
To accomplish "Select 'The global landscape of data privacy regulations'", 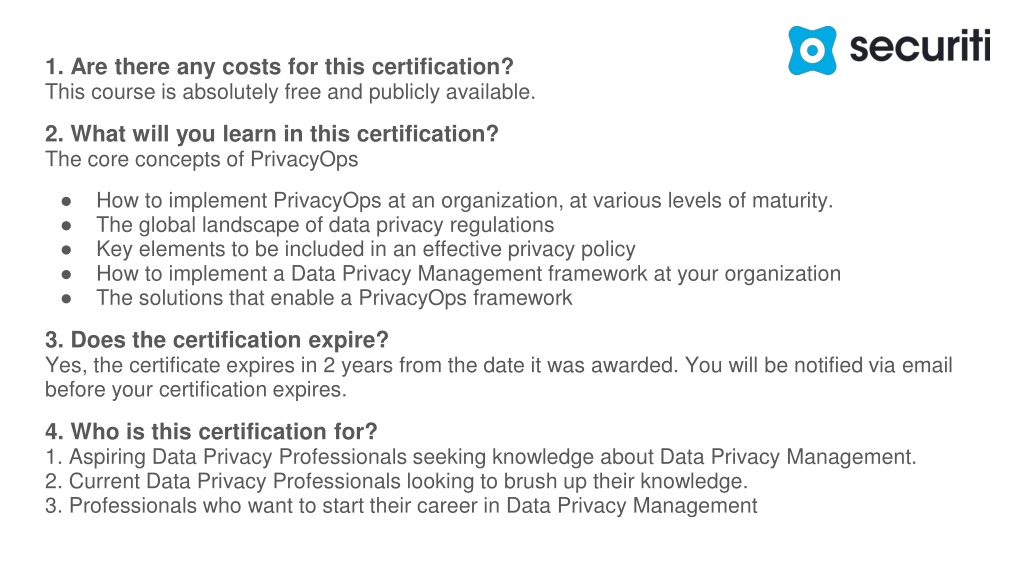I will pos(325,225).
